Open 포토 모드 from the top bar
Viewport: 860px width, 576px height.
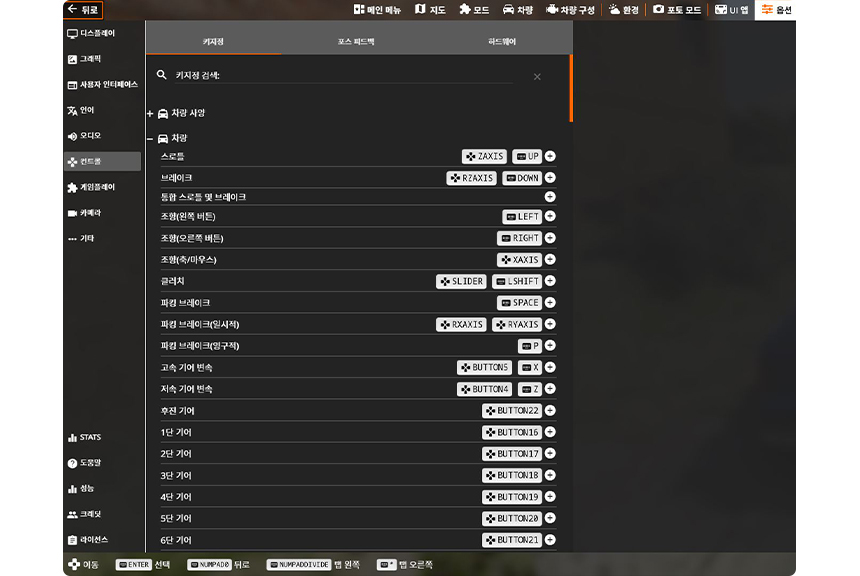tap(677, 10)
